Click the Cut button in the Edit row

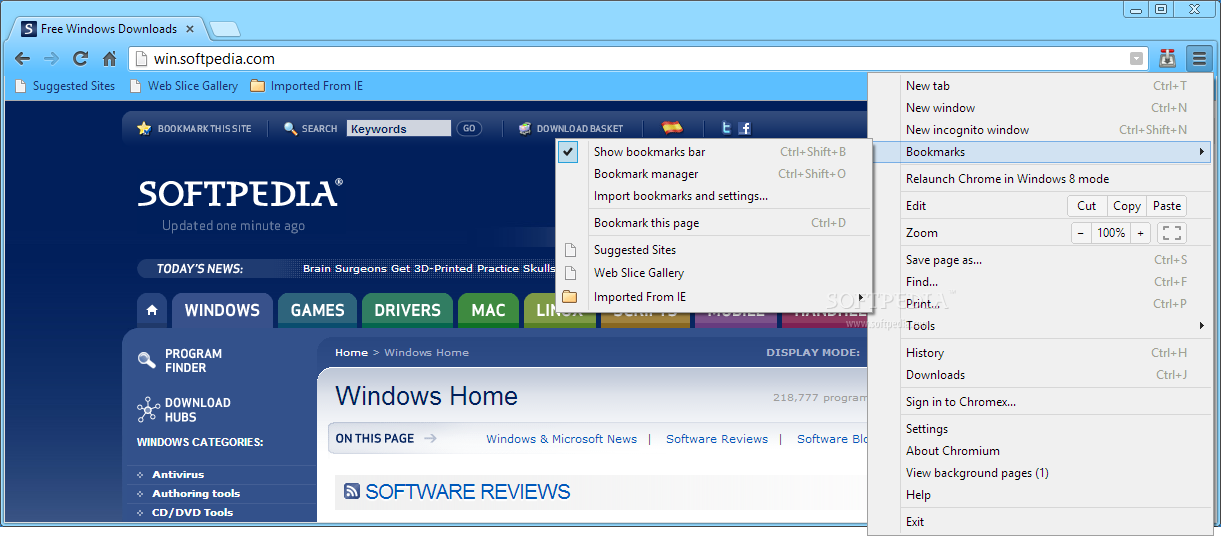[1087, 206]
